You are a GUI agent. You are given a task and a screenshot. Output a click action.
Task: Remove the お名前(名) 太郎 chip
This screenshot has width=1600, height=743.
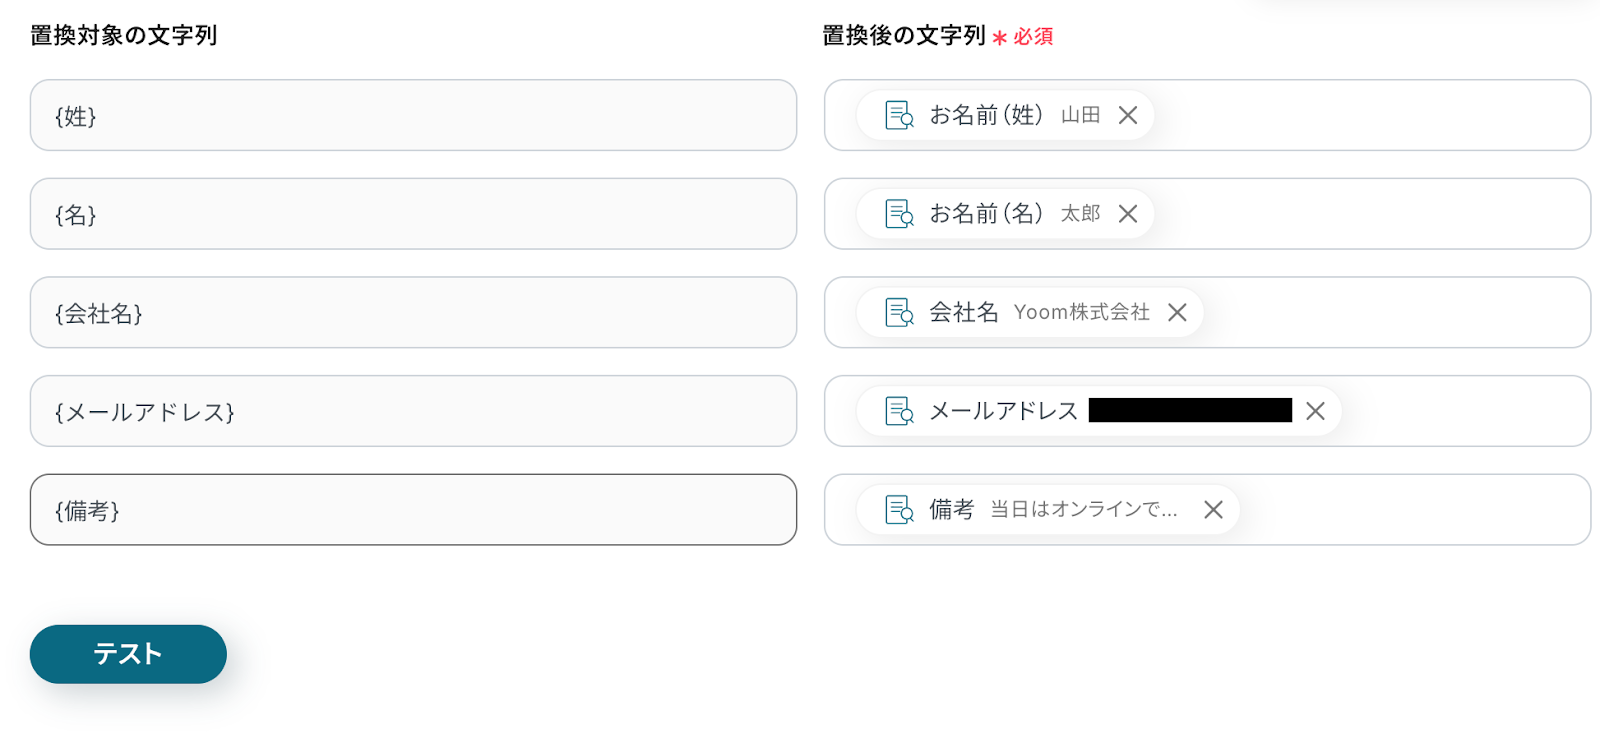pyautogui.click(x=1128, y=214)
